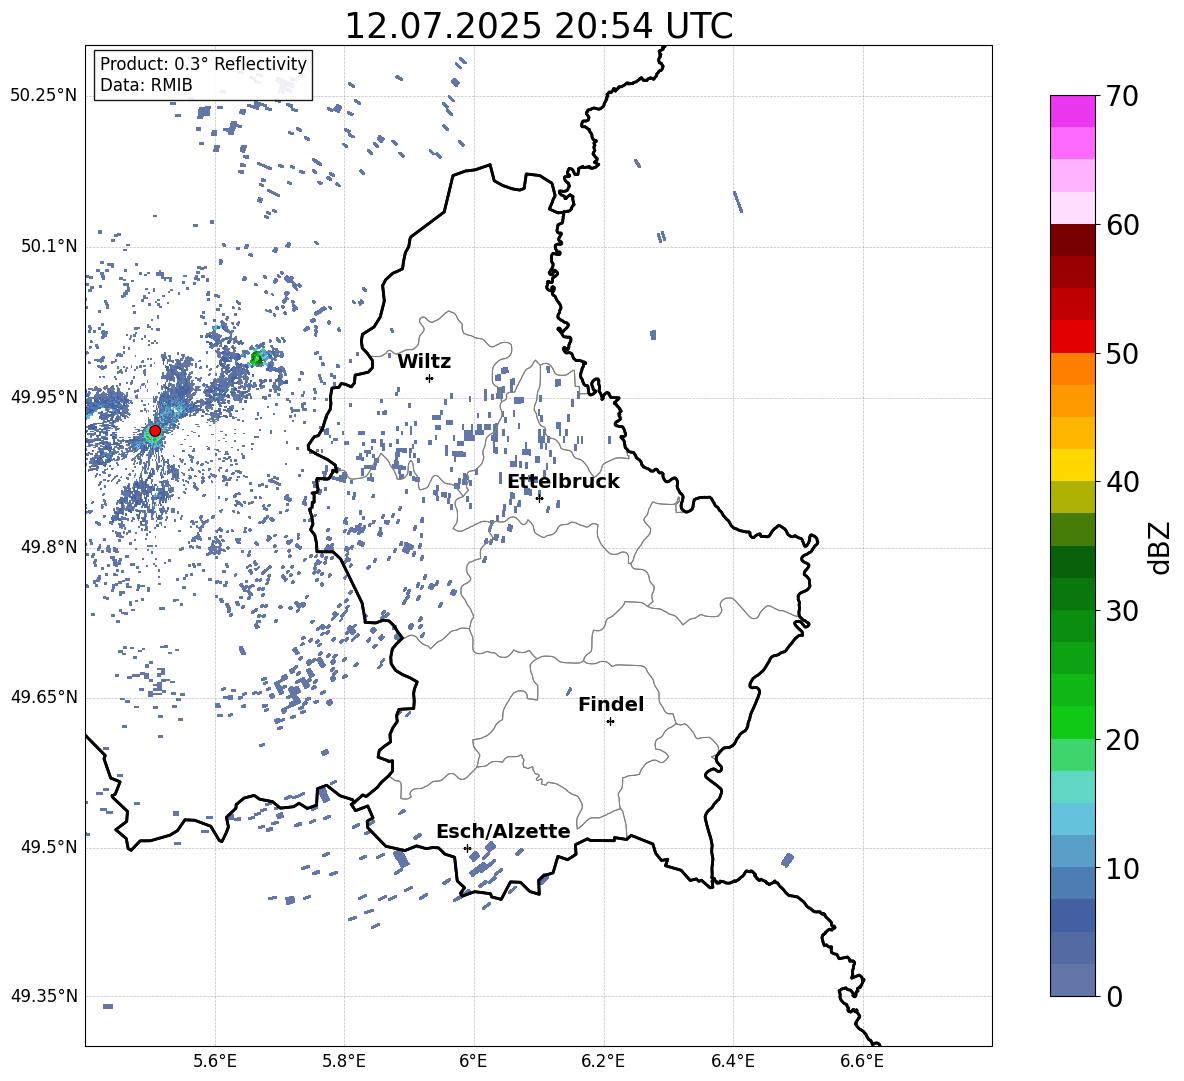Click the dBZ colorbar axis label
1184x1081 pixels.
pyautogui.click(x=1158, y=547)
